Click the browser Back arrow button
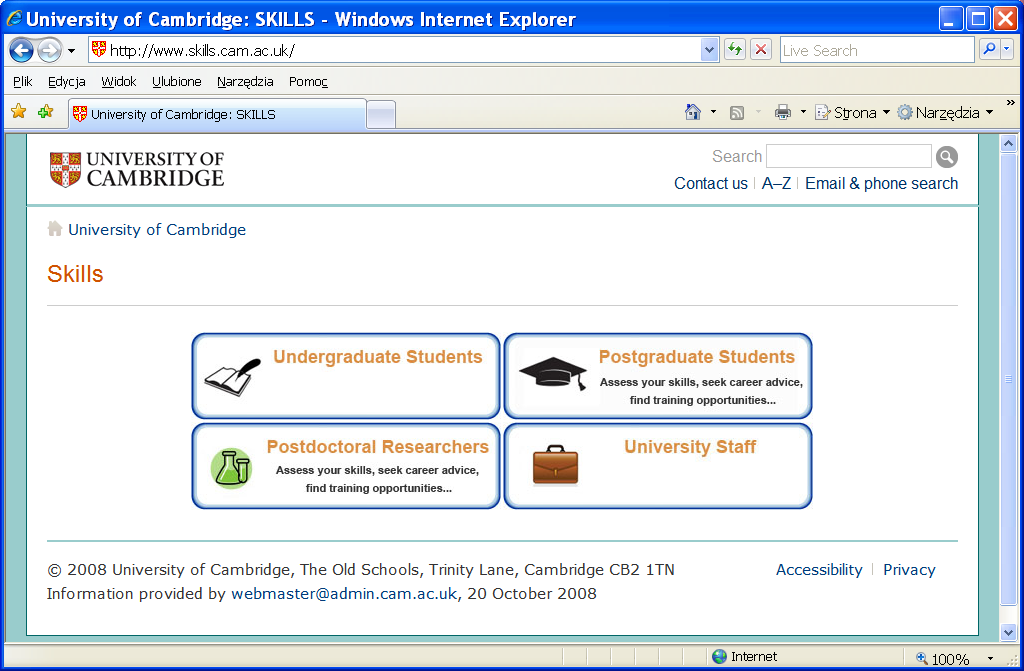The image size is (1024, 671). click(21, 50)
